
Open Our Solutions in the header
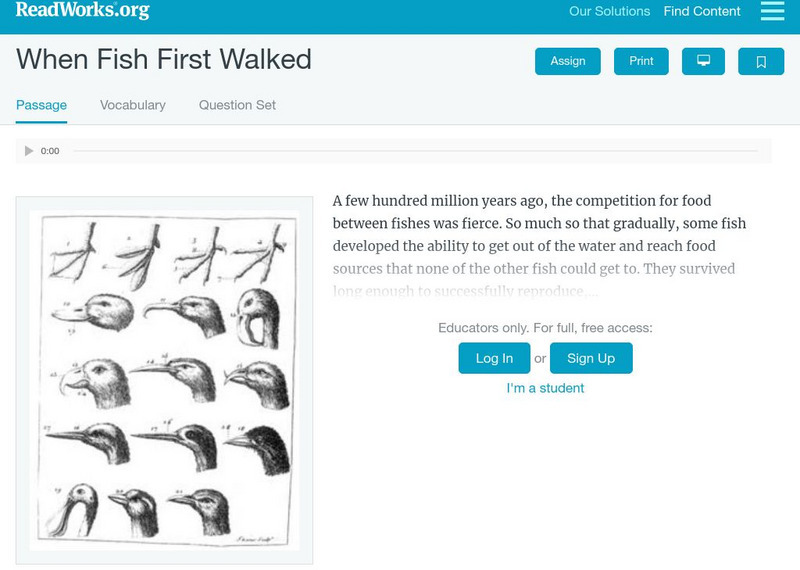point(609,12)
